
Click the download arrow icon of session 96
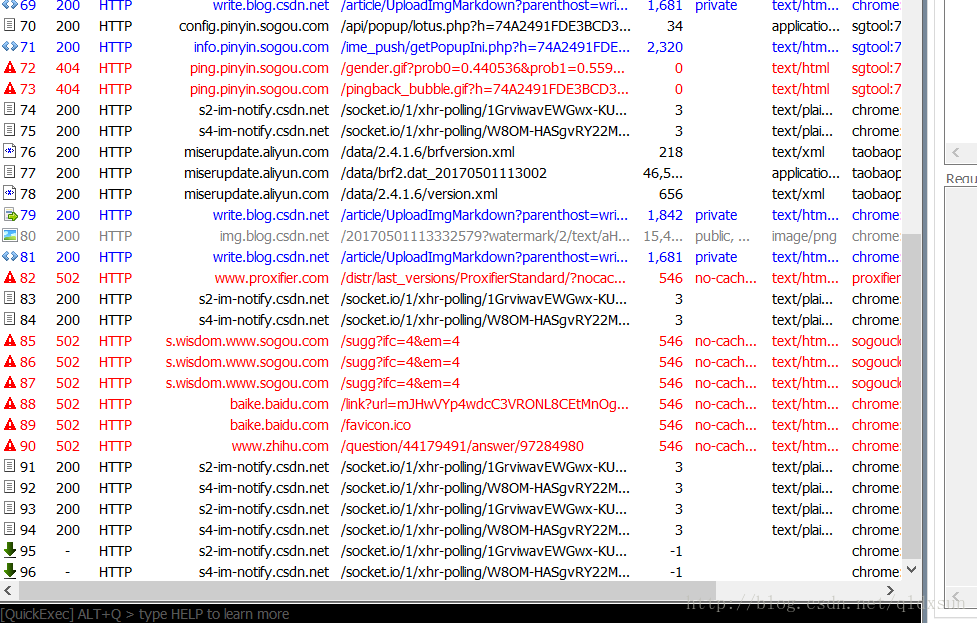click(x=9, y=571)
